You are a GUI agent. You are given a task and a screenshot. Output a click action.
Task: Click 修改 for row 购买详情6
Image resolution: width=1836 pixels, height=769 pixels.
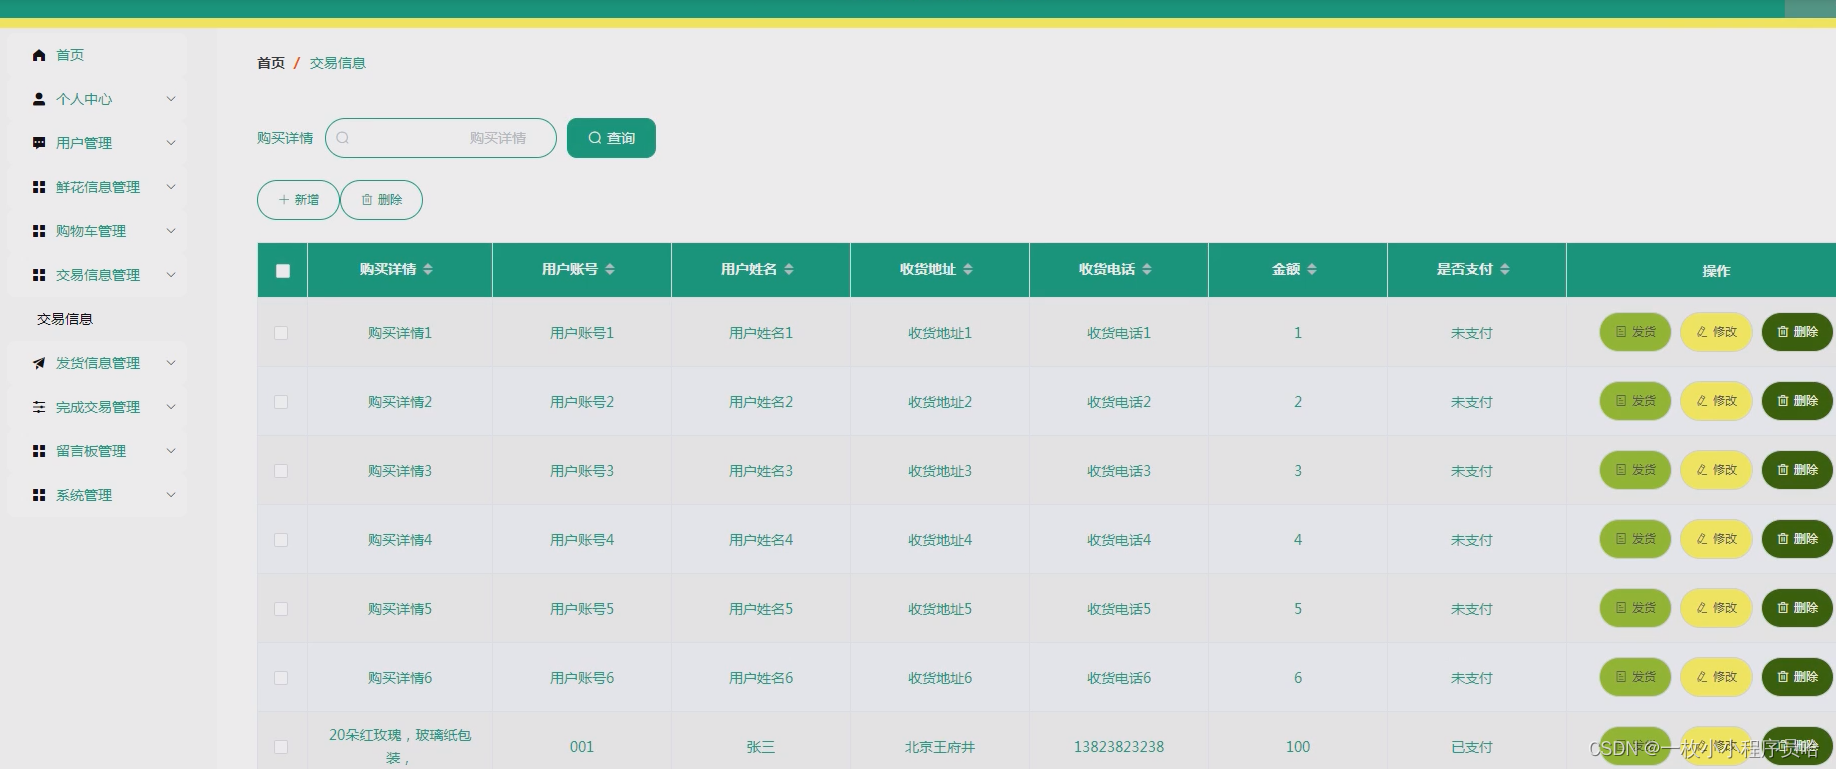(x=1717, y=677)
